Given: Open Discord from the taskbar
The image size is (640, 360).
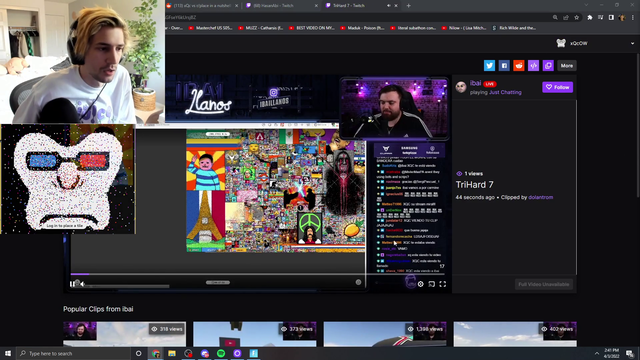Looking at the screenshot, I should (204, 353).
